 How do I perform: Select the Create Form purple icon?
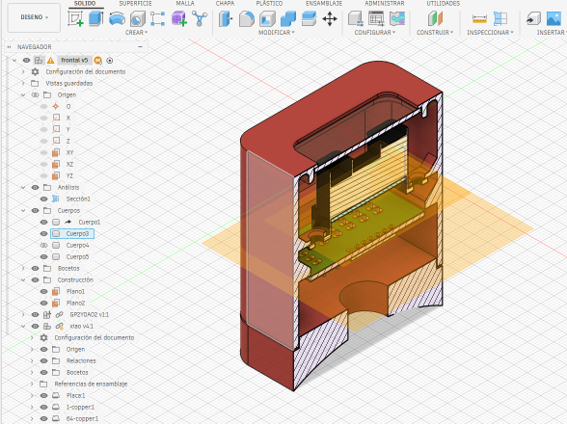179,19
